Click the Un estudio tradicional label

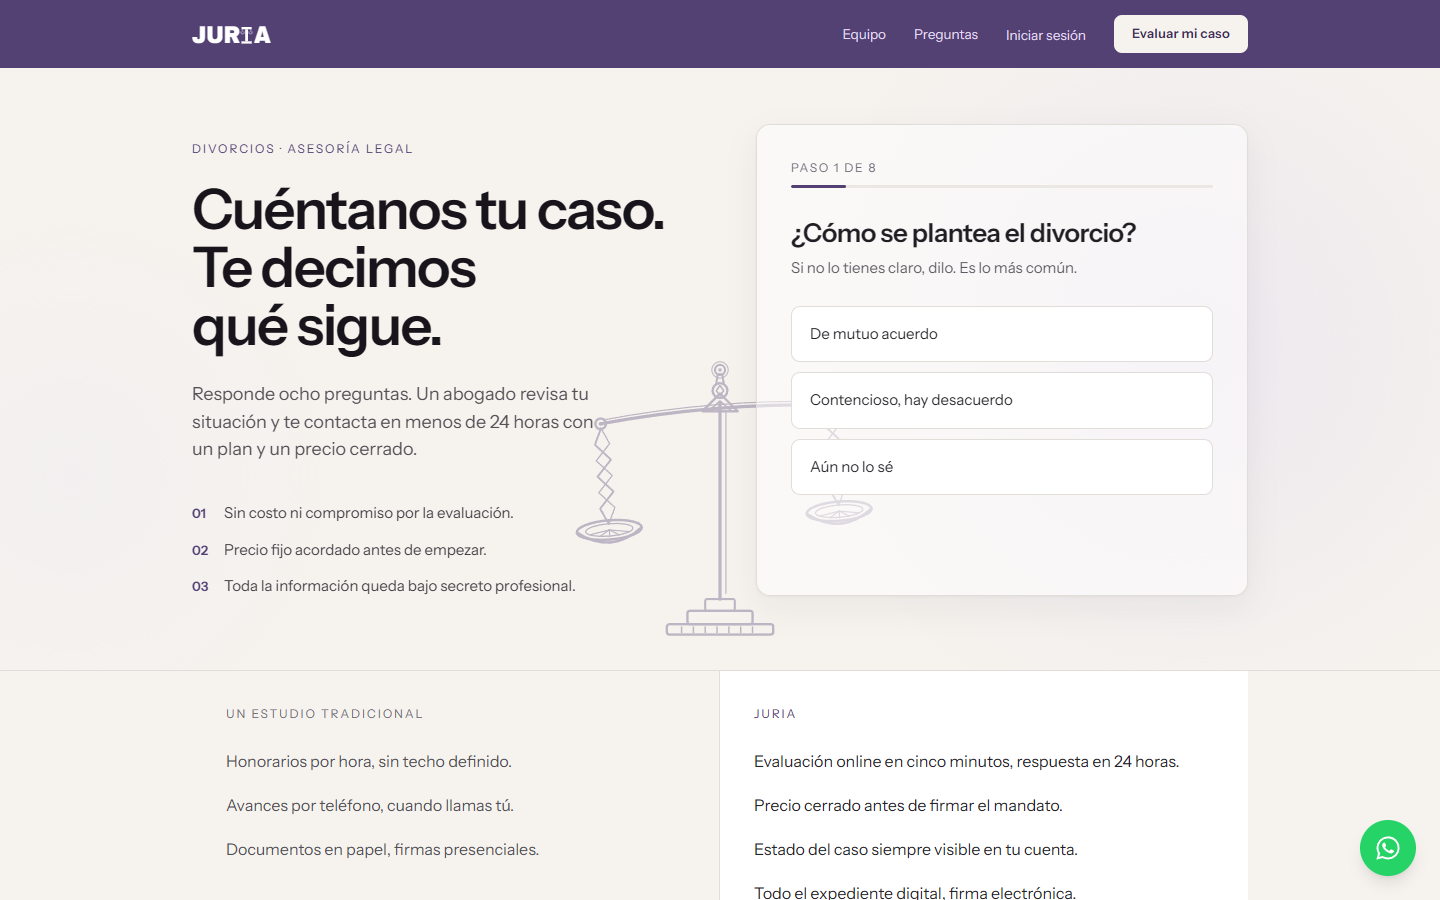(x=325, y=714)
